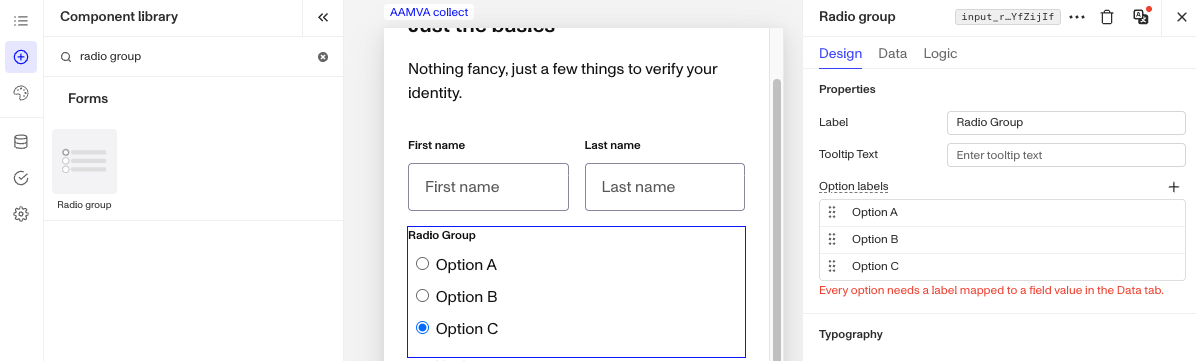The width and height of the screenshot is (1196, 361).
Task: Click the Last name input field
Action: tap(664, 187)
